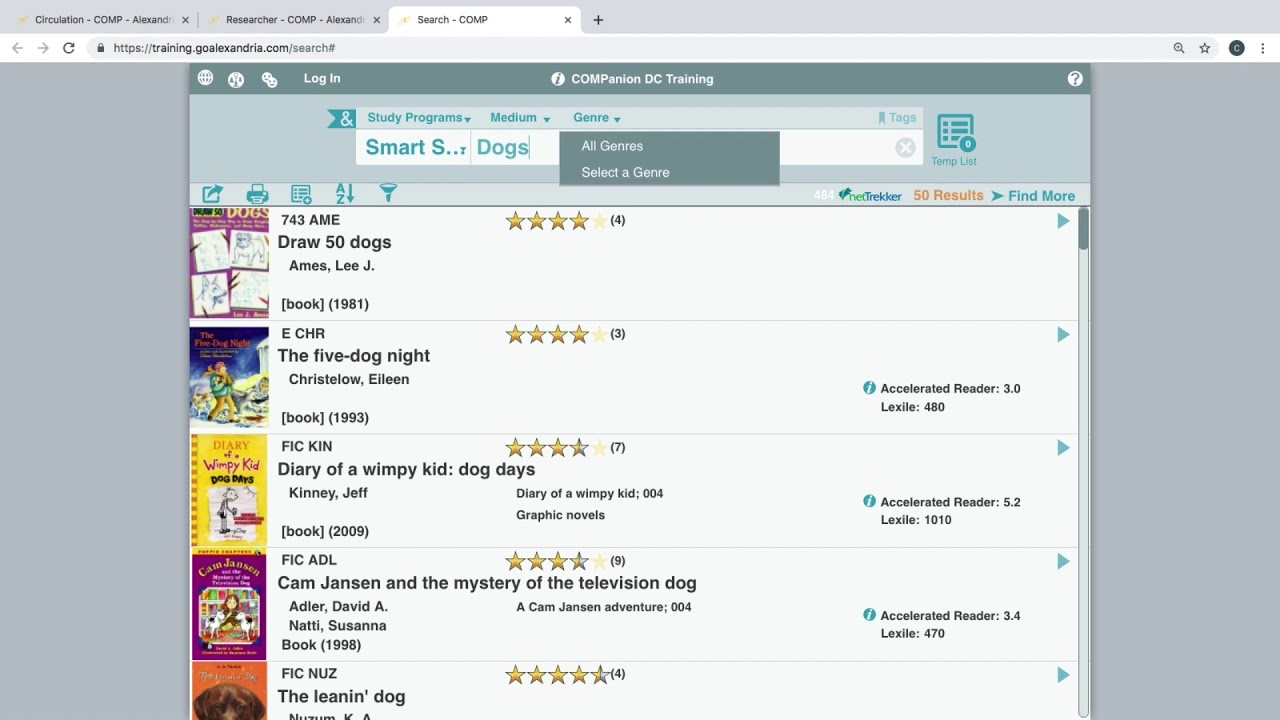Bookmark this page with the star icon
The image size is (1280, 720).
point(1205,48)
